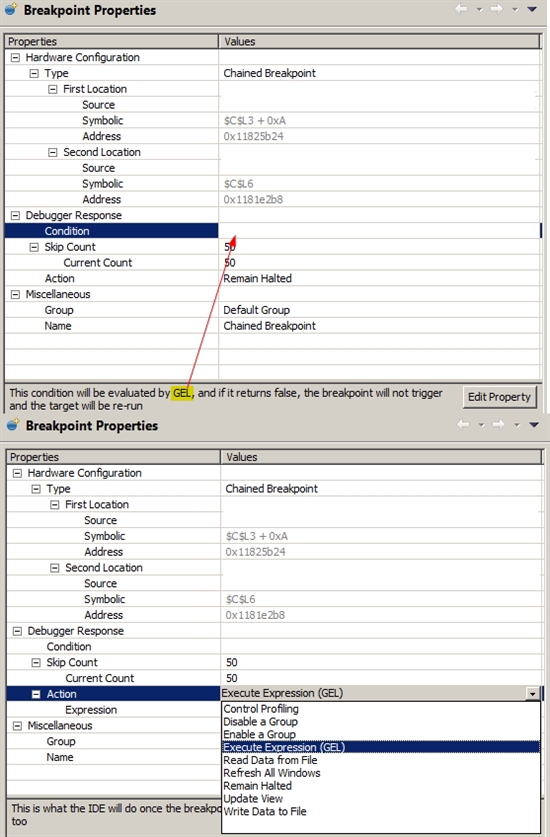This screenshot has height=837, width=550.
Task: Open the Action dropdown arrow in lower panel
Action: (532, 694)
